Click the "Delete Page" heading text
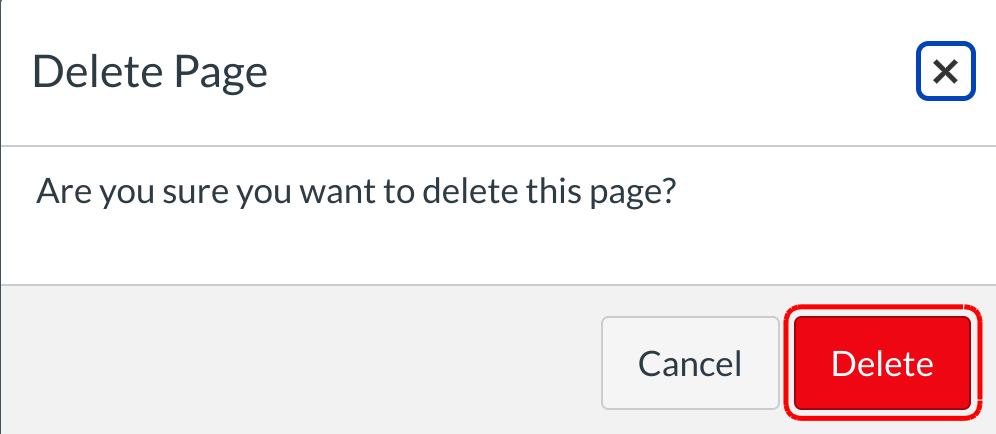This screenshot has width=996, height=434. [150, 72]
